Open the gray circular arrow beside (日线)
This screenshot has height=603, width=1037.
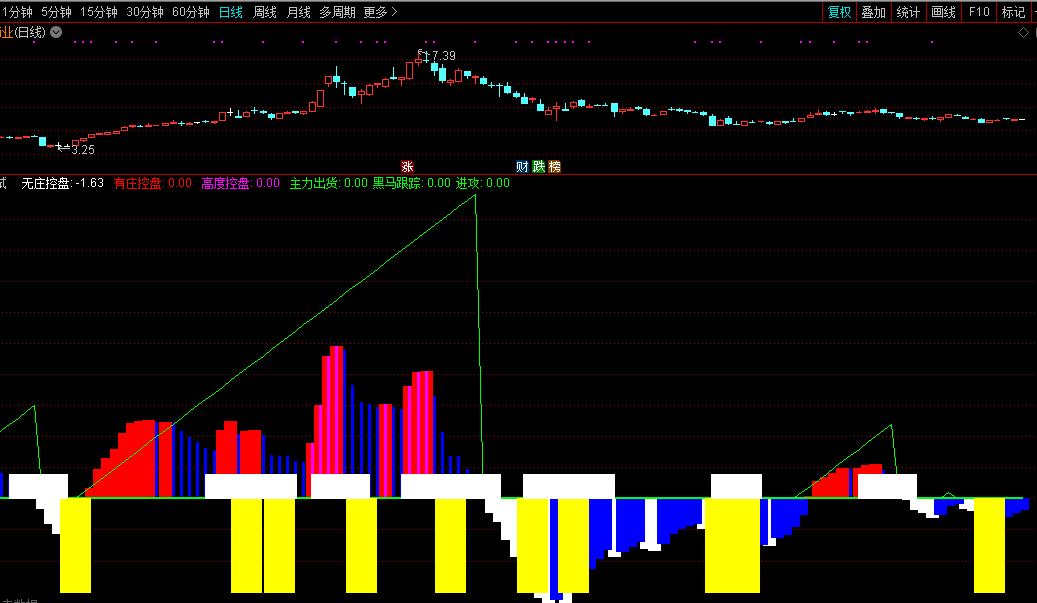56,32
